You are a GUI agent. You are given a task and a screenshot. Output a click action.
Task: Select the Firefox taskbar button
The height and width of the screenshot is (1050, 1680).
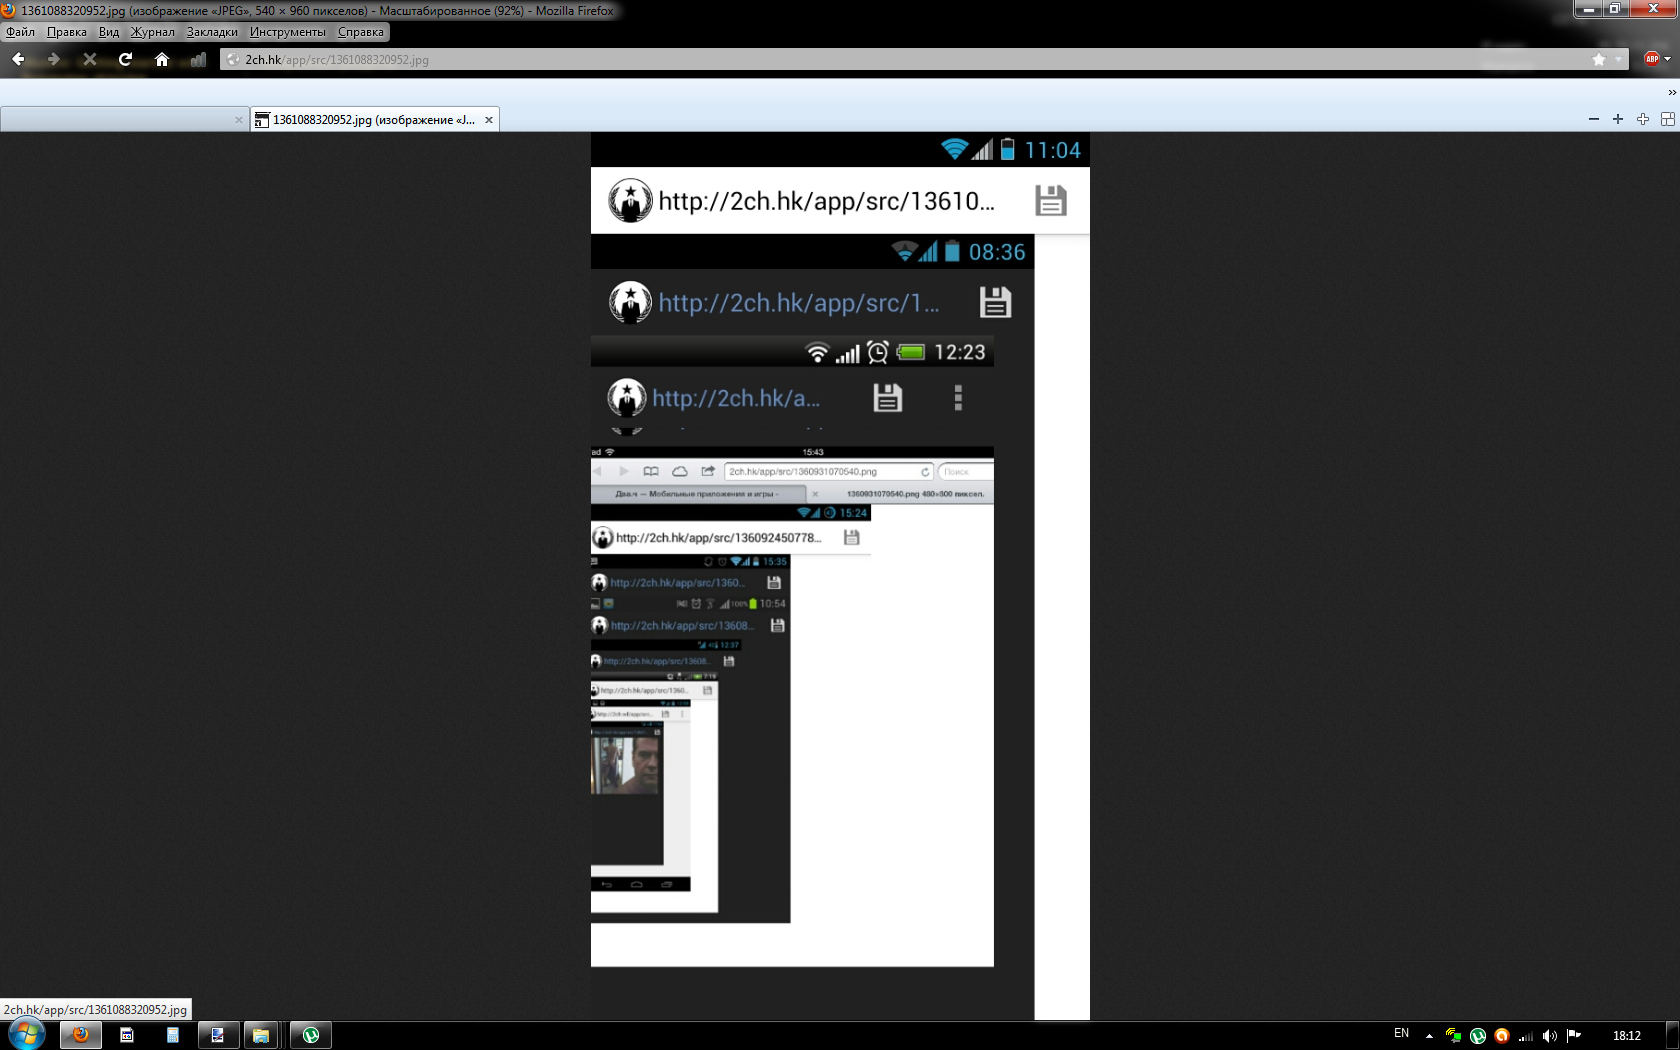click(x=81, y=1035)
